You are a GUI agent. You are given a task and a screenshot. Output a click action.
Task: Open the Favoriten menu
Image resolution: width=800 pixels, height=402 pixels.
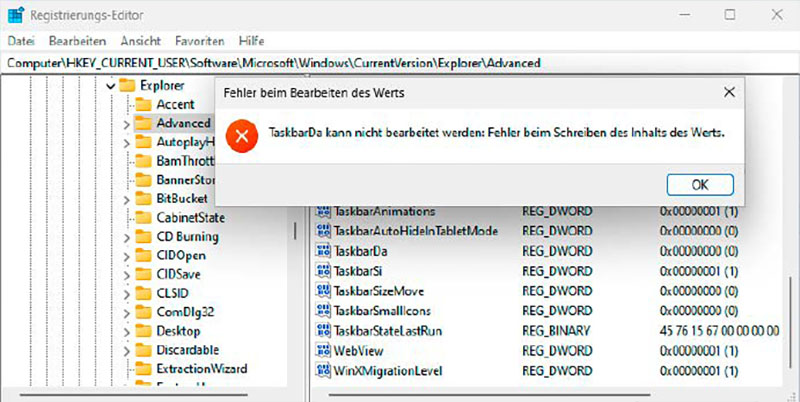pos(199,41)
